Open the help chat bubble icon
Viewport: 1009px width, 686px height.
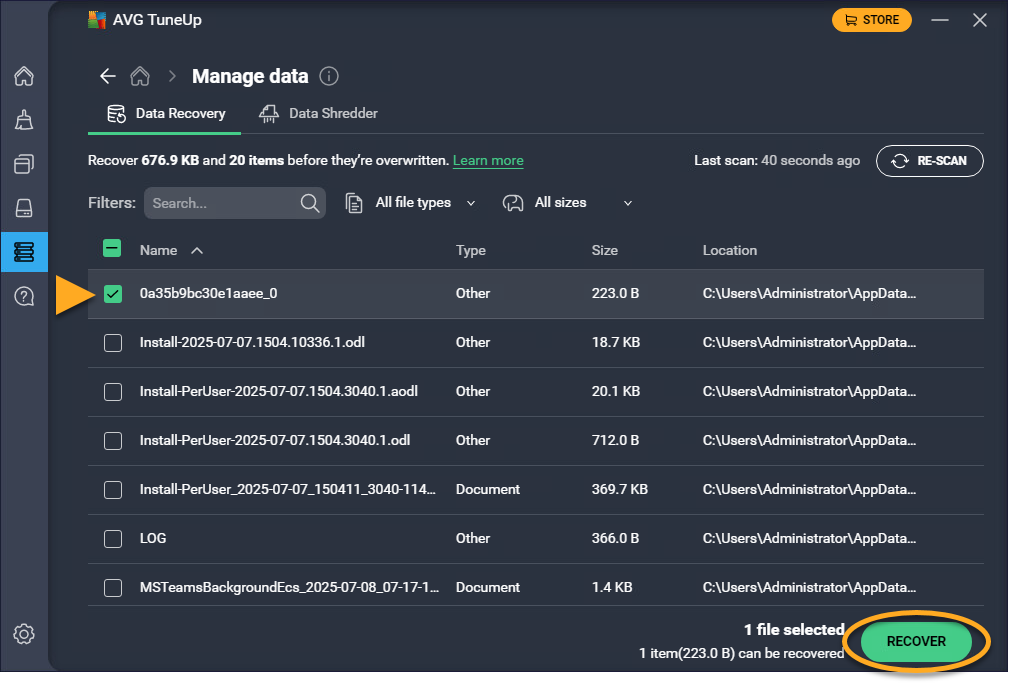(x=24, y=296)
